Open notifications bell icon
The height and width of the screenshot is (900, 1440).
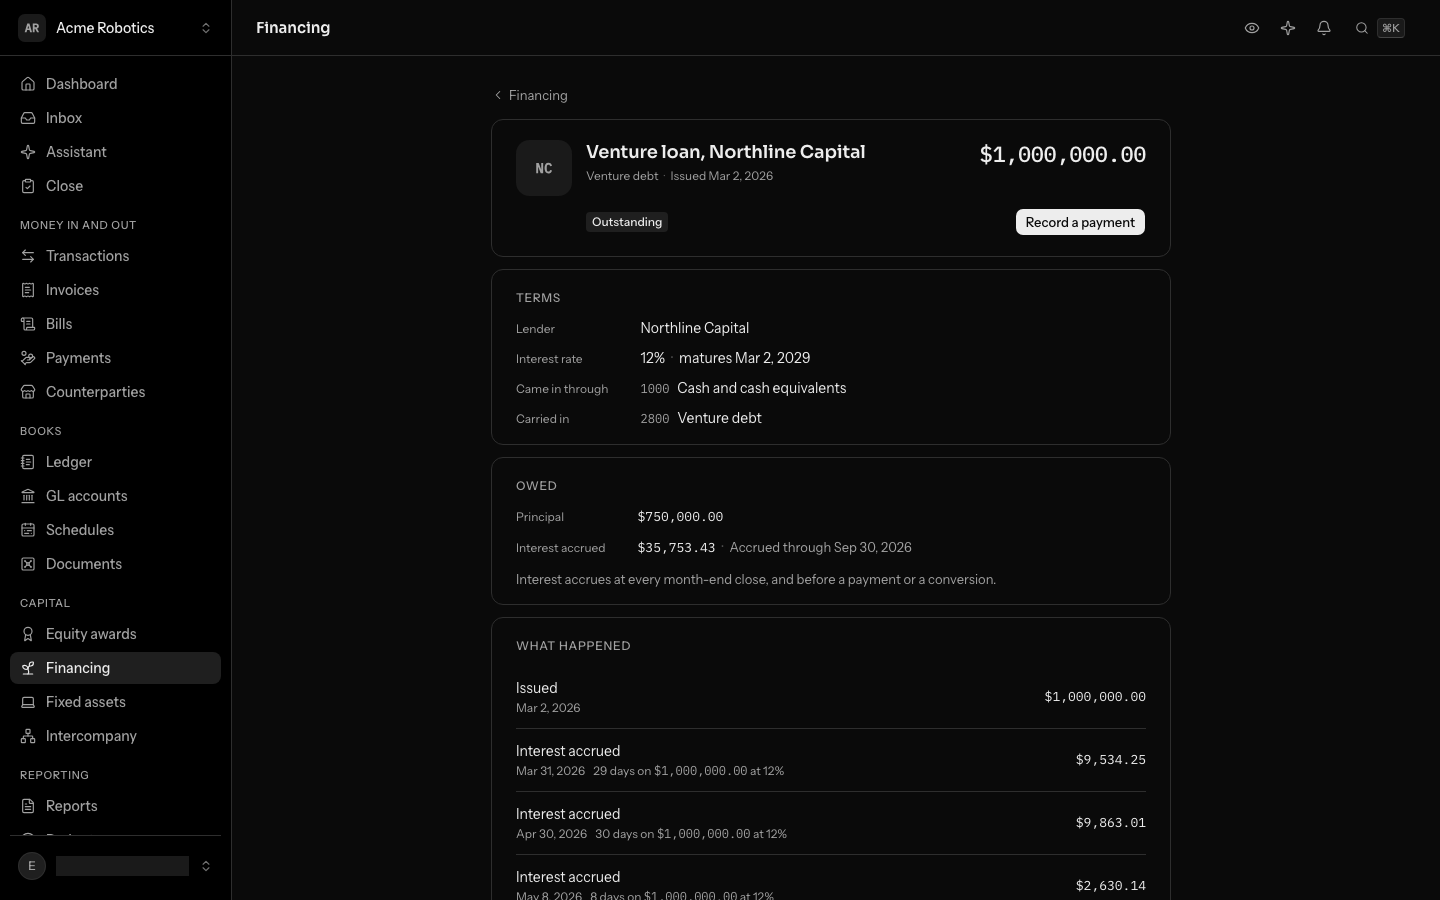click(x=1324, y=28)
